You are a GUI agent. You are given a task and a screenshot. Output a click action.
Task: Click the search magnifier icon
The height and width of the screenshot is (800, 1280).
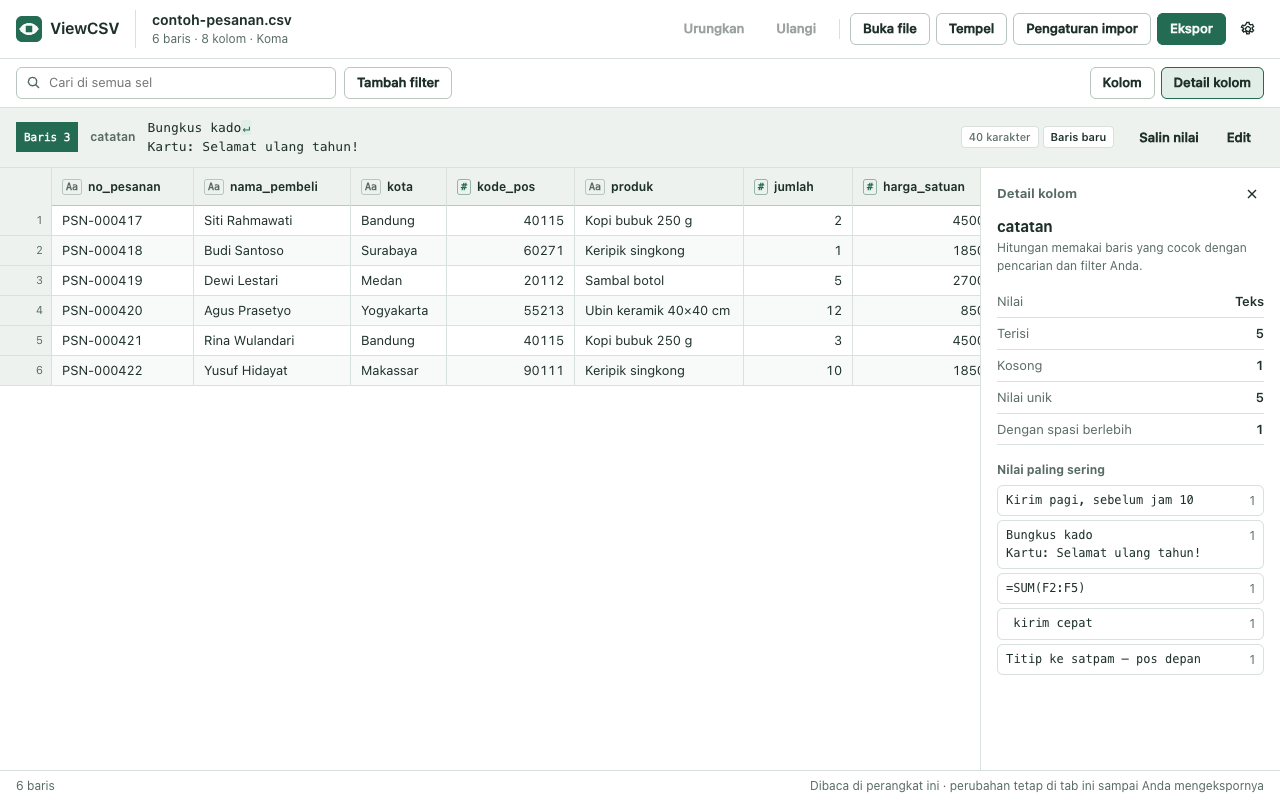34,83
